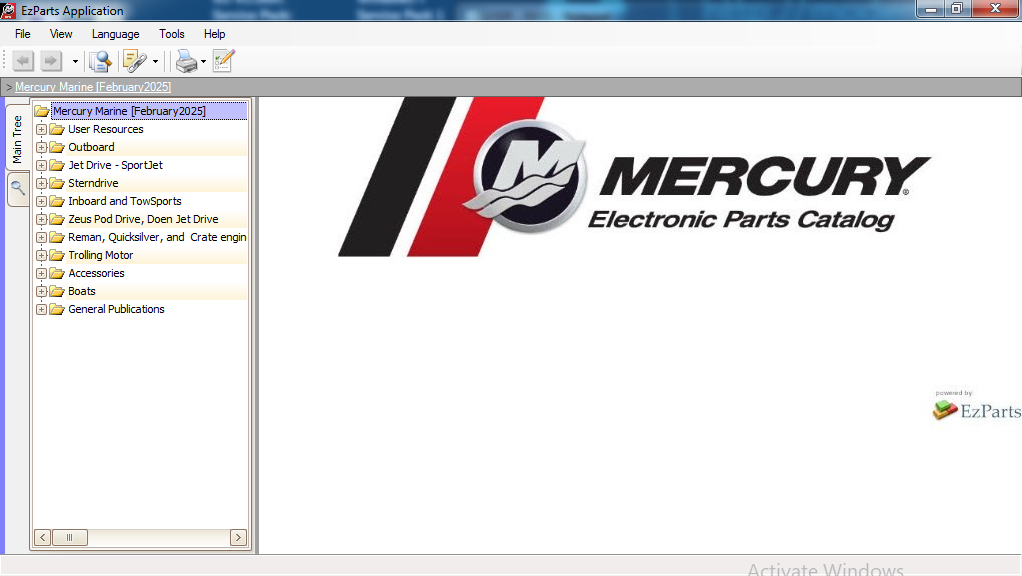Click the tree scrollbar right arrow

click(238, 538)
